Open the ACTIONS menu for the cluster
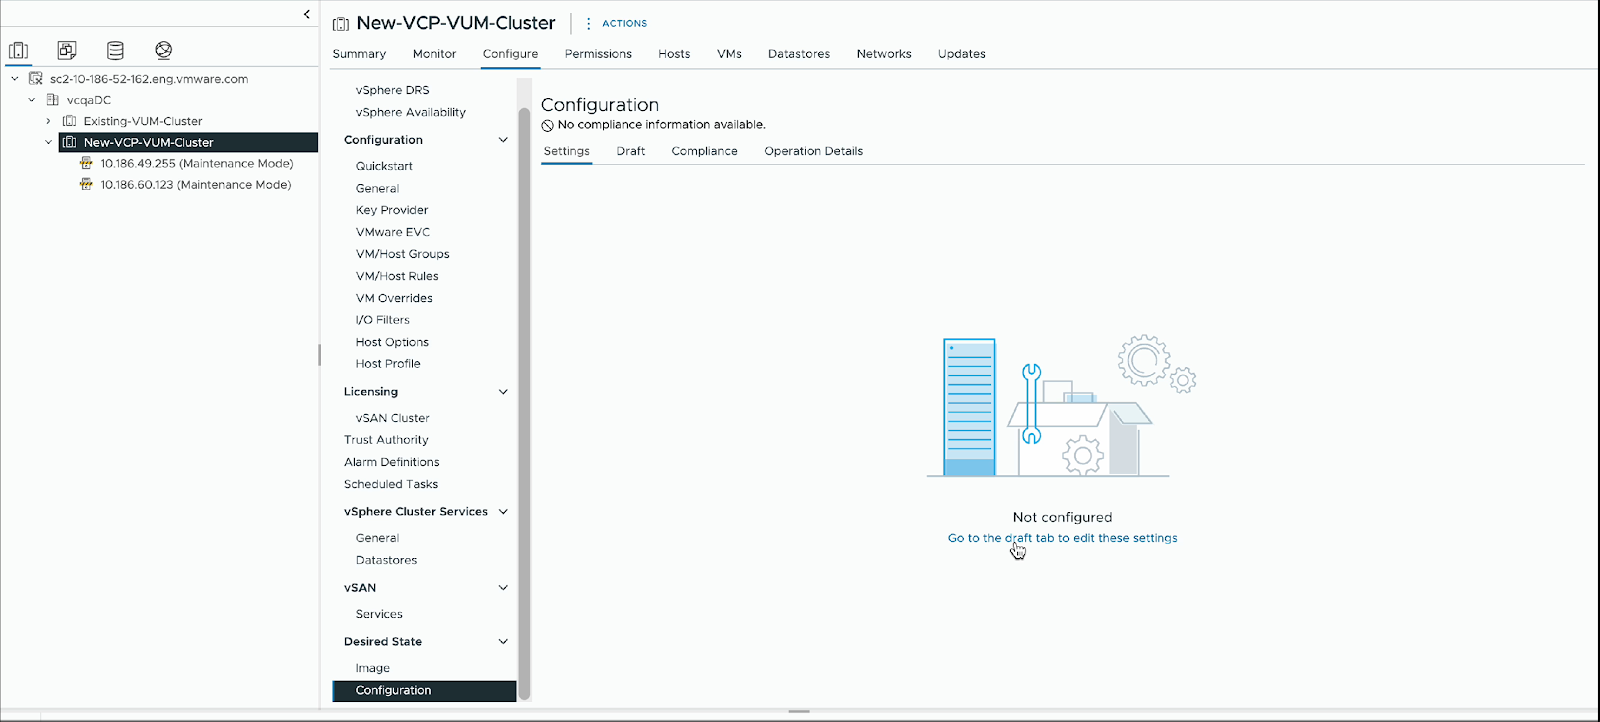This screenshot has height=722, width=1600. tap(616, 23)
